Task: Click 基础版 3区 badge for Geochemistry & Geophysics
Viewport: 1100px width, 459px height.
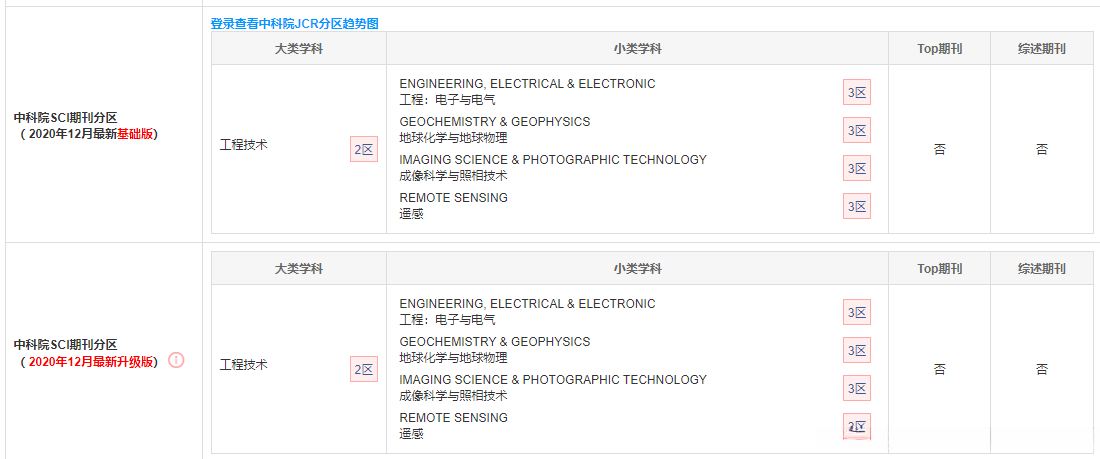Action: 857,131
